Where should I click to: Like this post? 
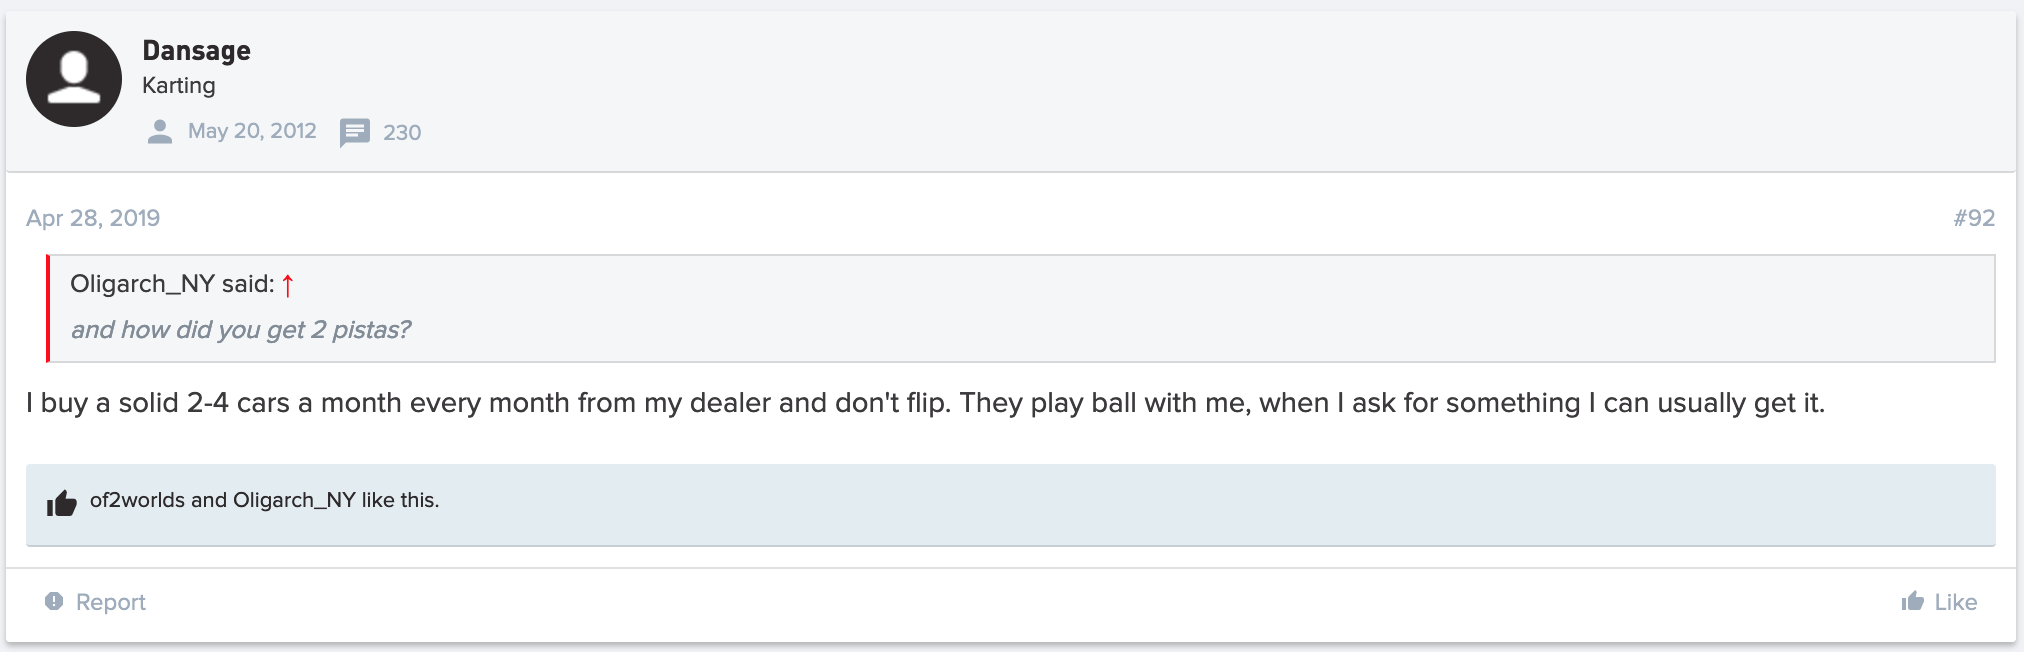[1955, 602]
